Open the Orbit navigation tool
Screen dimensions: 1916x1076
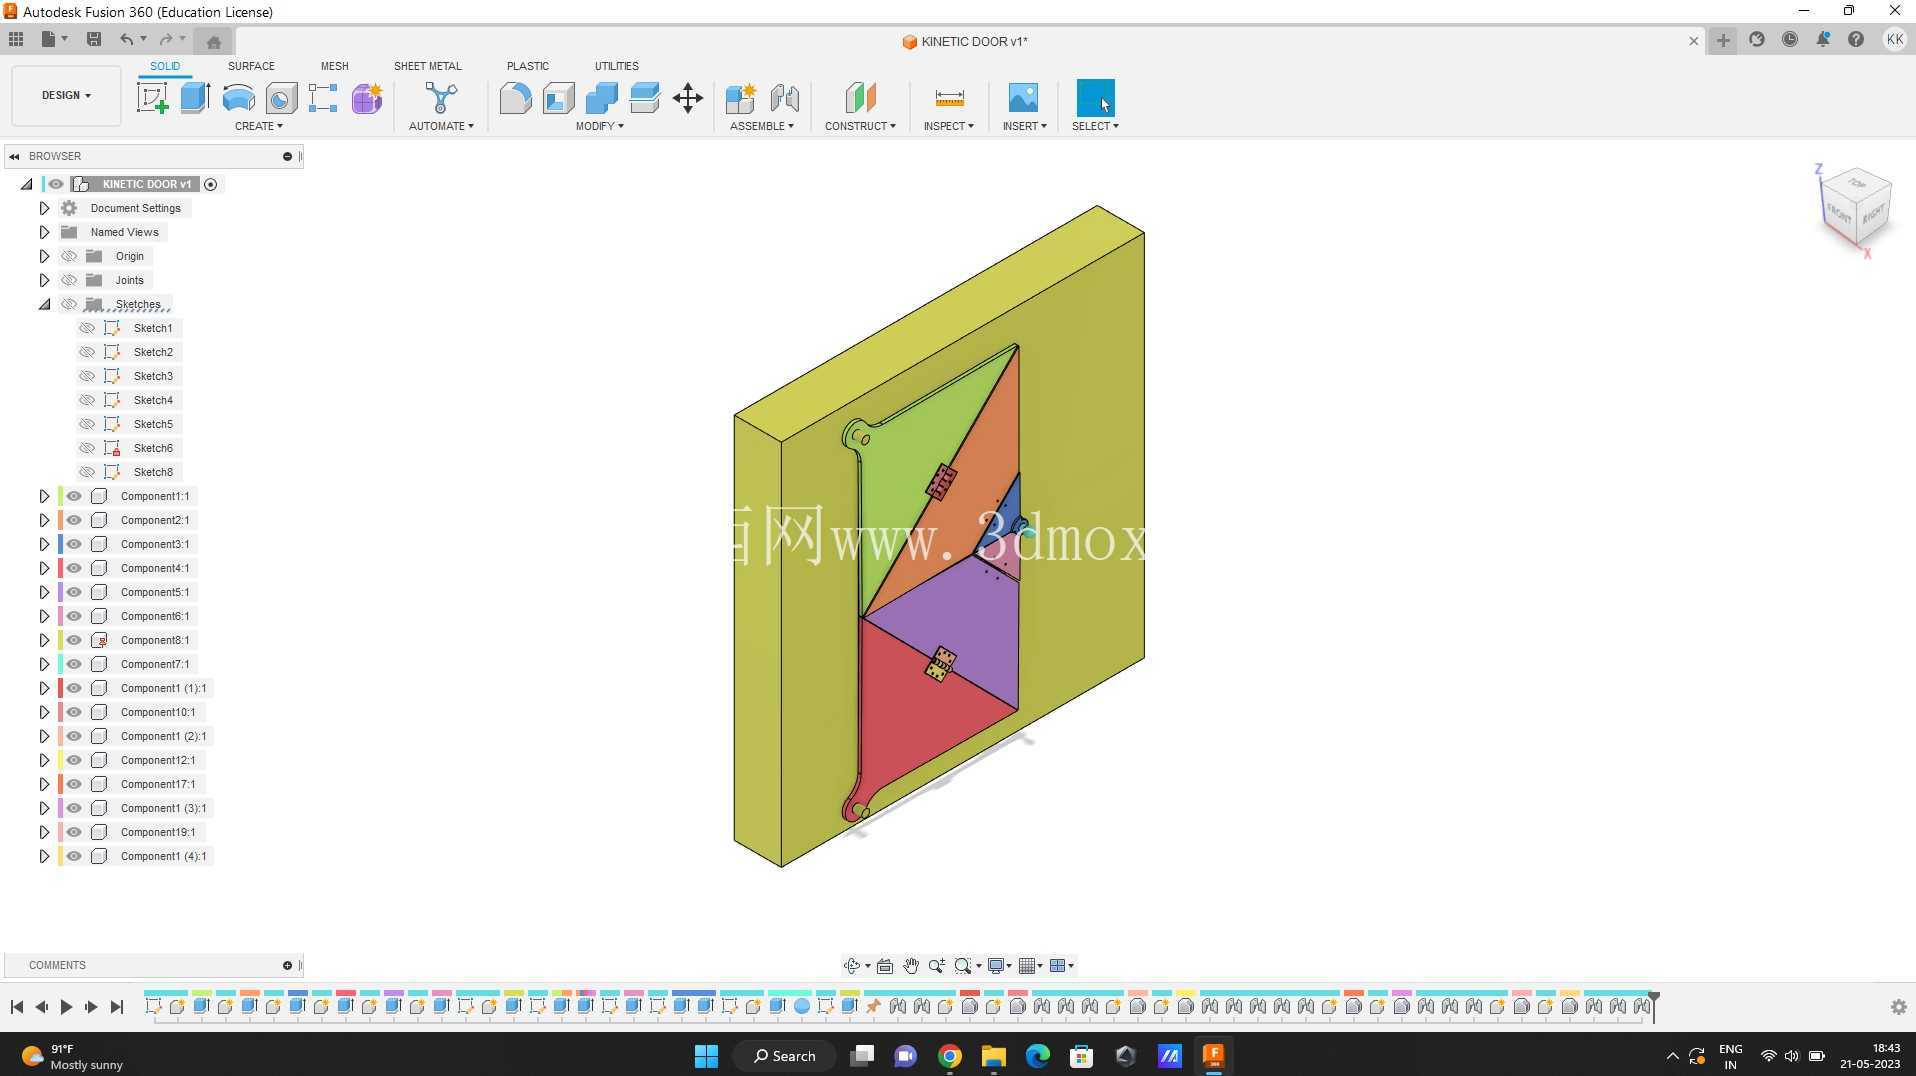click(852, 966)
